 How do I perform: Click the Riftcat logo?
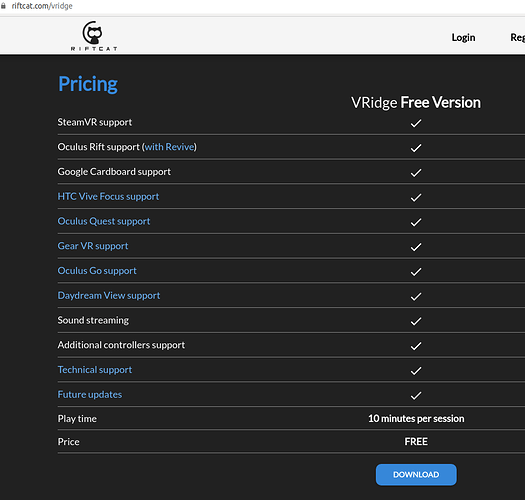[x=94, y=36]
